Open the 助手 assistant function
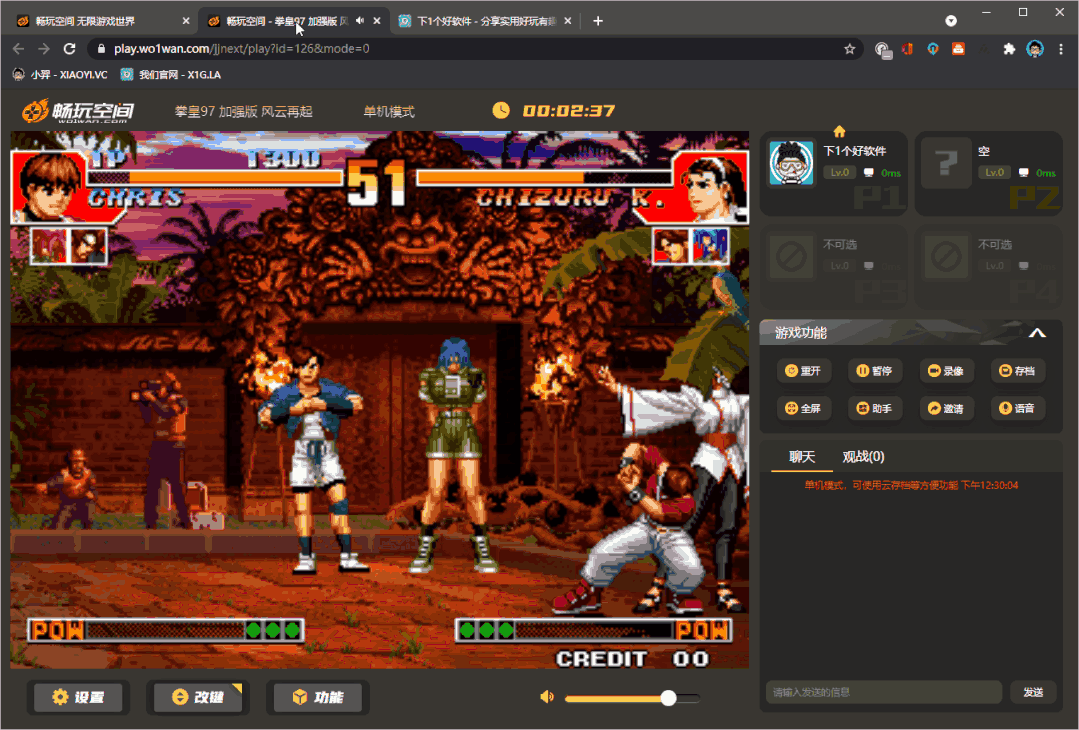Screen dimensions: 1079x730 coord(873,408)
